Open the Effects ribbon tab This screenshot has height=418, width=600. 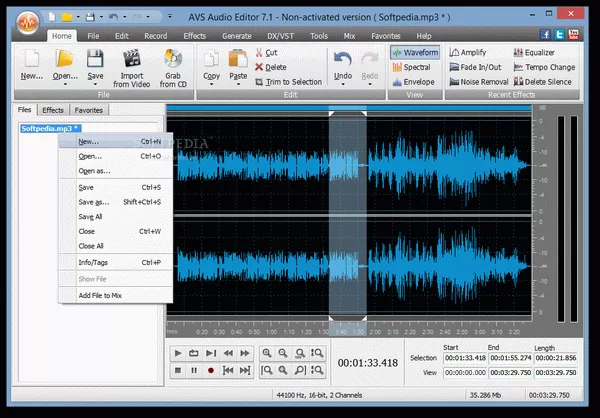(x=194, y=36)
